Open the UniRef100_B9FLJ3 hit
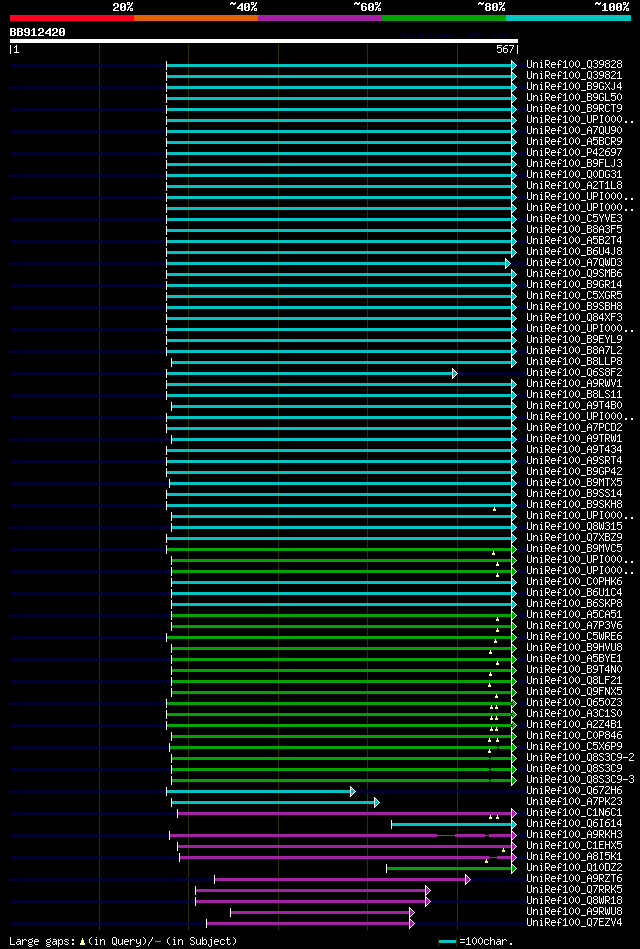This screenshot has width=640, height=949. click(574, 163)
